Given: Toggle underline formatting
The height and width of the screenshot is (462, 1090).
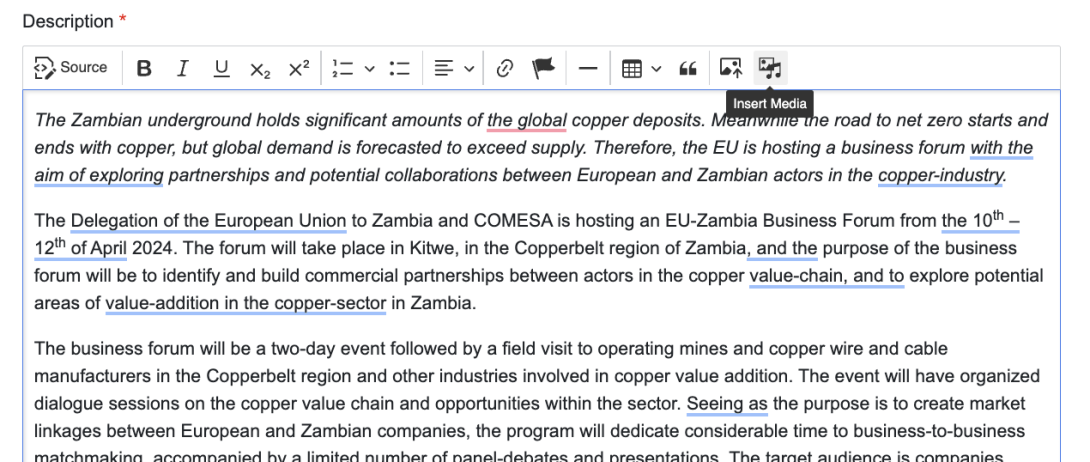Looking at the screenshot, I should [x=221, y=68].
